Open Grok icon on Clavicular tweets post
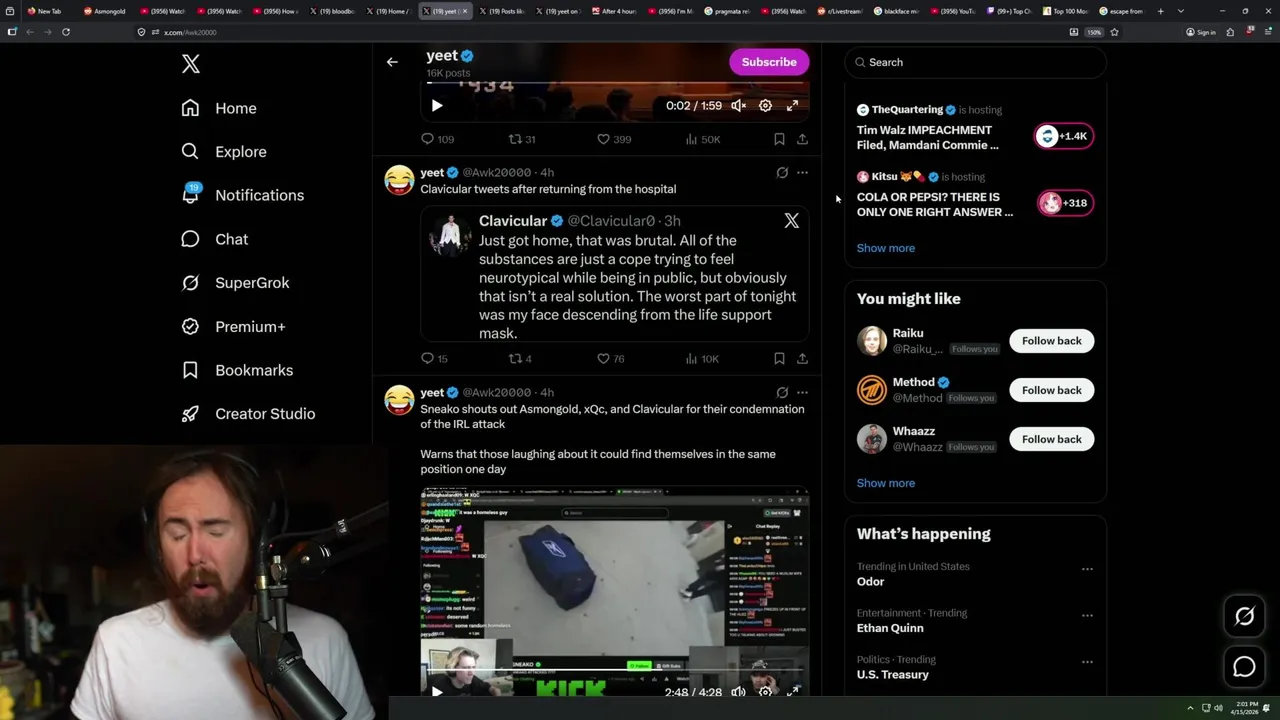The height and width of the screenshot is (720, 1280). [x=782, y=173]
